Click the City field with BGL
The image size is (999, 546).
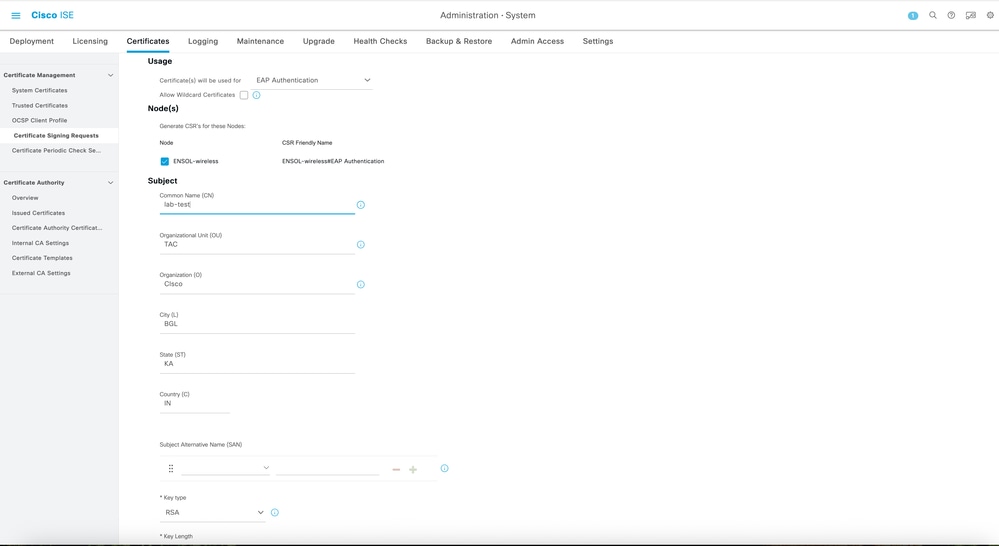point(257,324)
